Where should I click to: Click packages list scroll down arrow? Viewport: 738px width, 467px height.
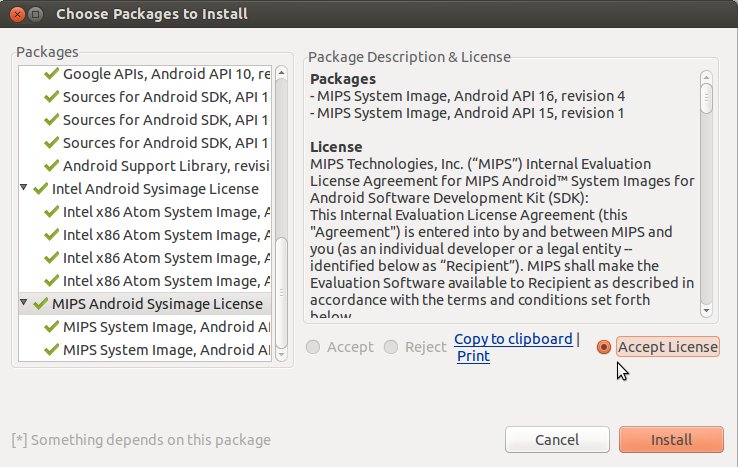point(281,354)
